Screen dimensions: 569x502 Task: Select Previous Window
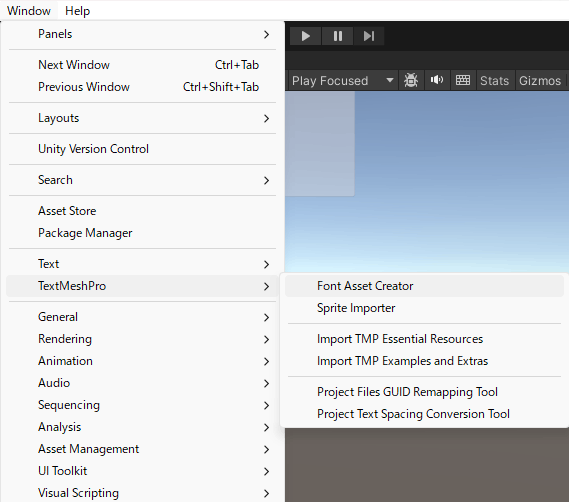(x=142, y=87)
